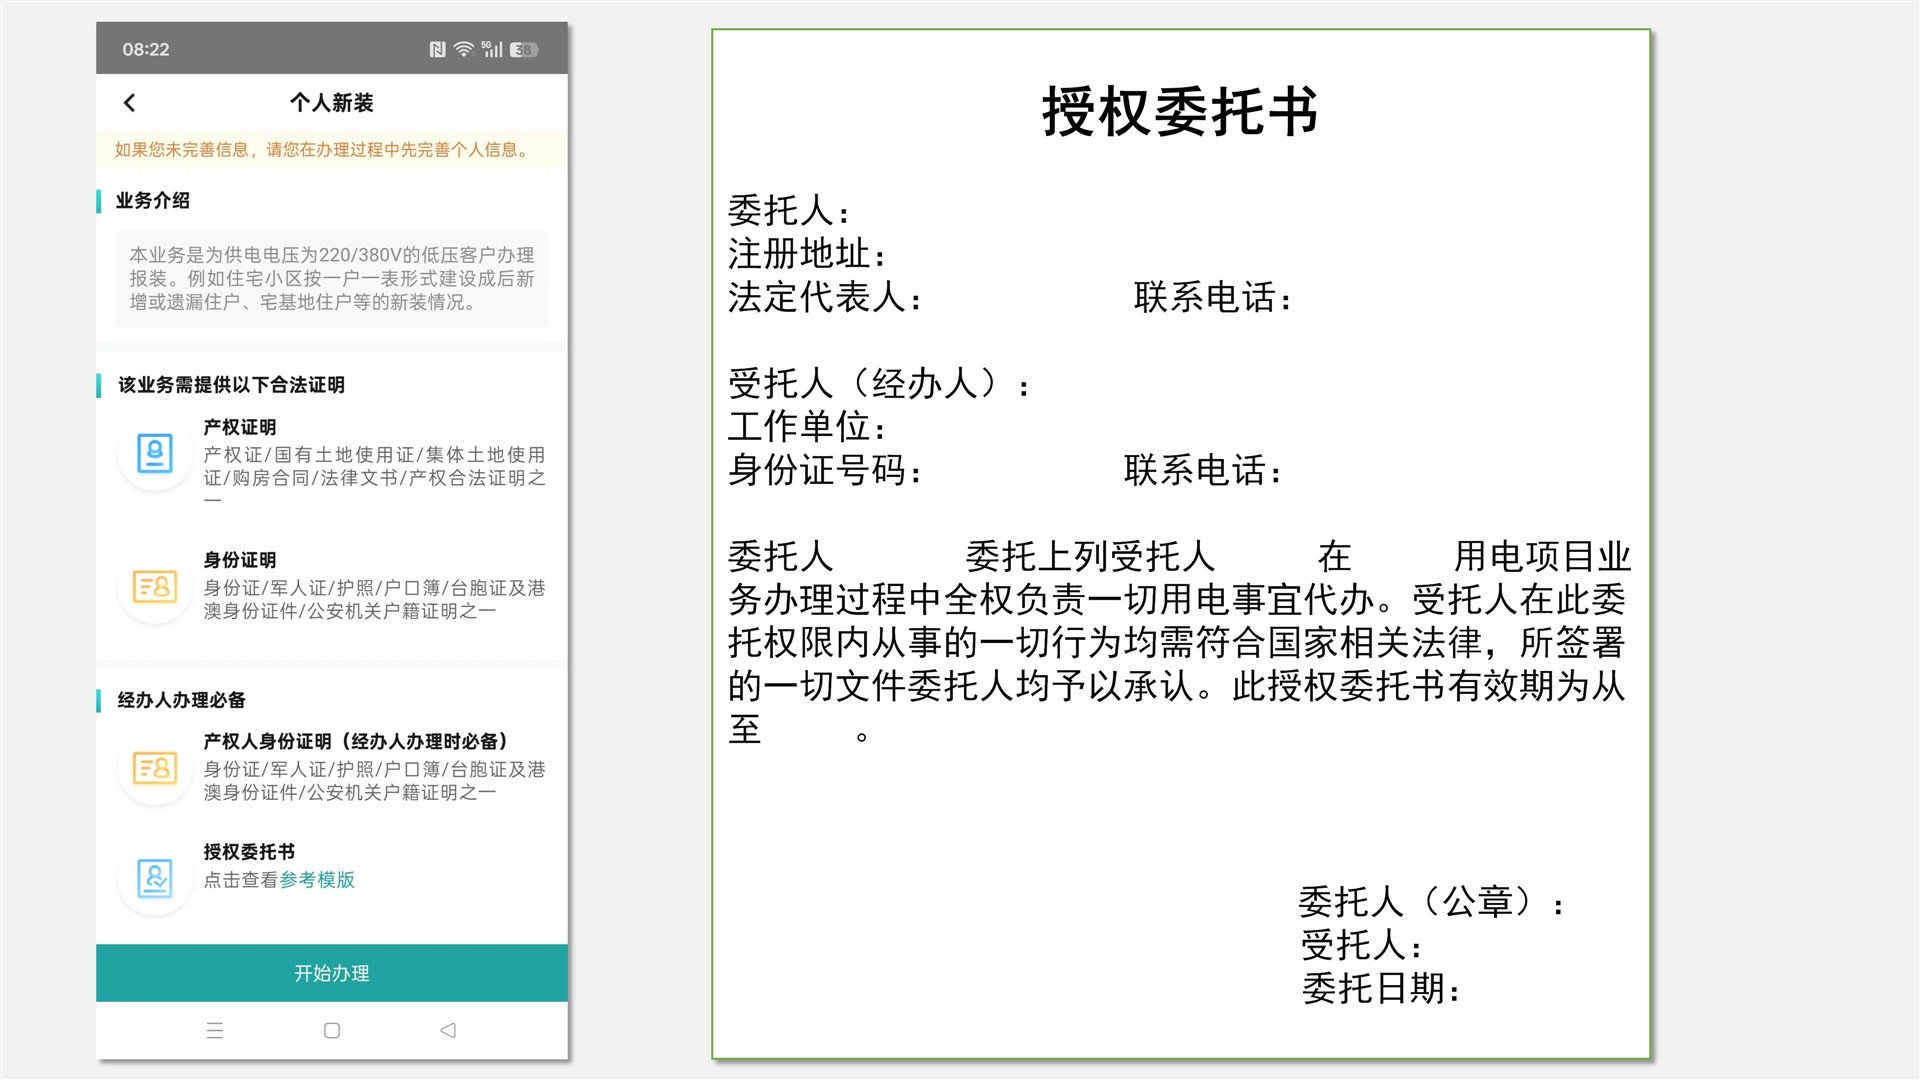Image resolution: width=1920 pixels, height=1080 pixels.
Task: Collapse the 业务介绍 description box
Action: [x=331, y=280]
